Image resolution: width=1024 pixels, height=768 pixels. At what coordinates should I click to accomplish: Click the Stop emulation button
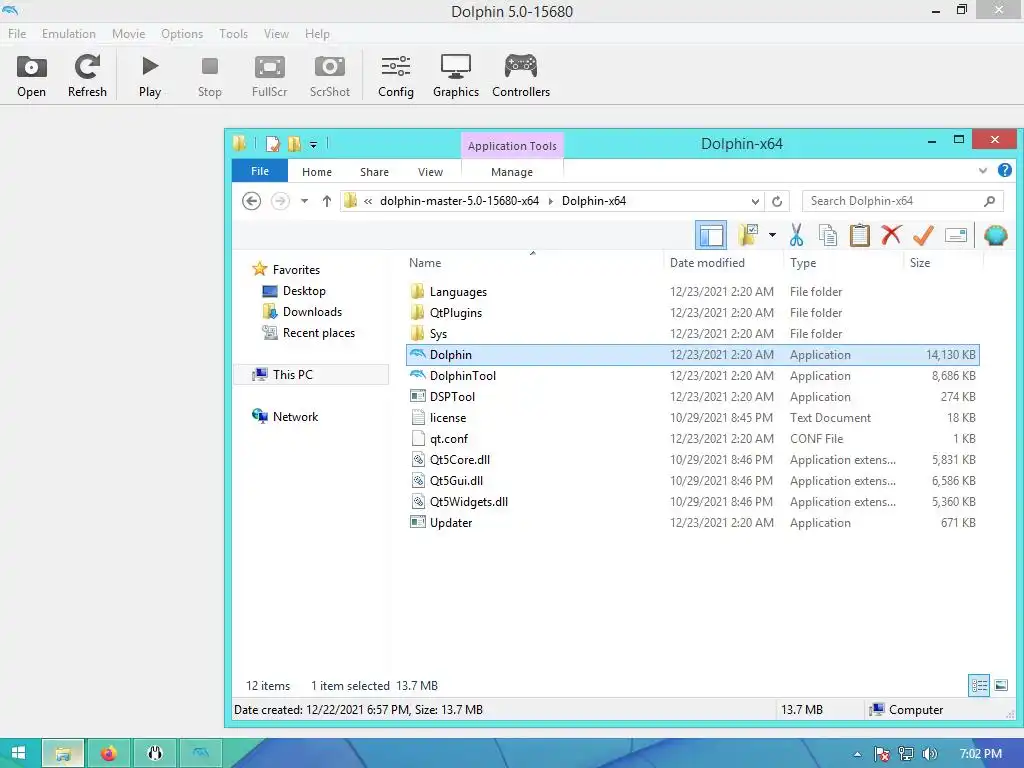210,76
